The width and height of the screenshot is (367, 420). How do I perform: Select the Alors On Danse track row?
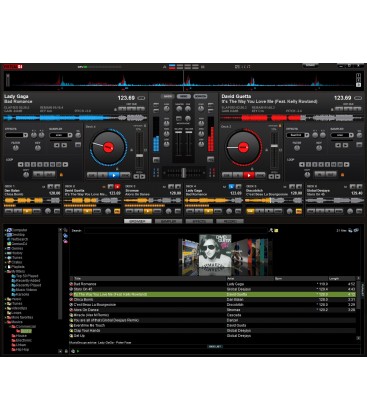tap(213, 310)
